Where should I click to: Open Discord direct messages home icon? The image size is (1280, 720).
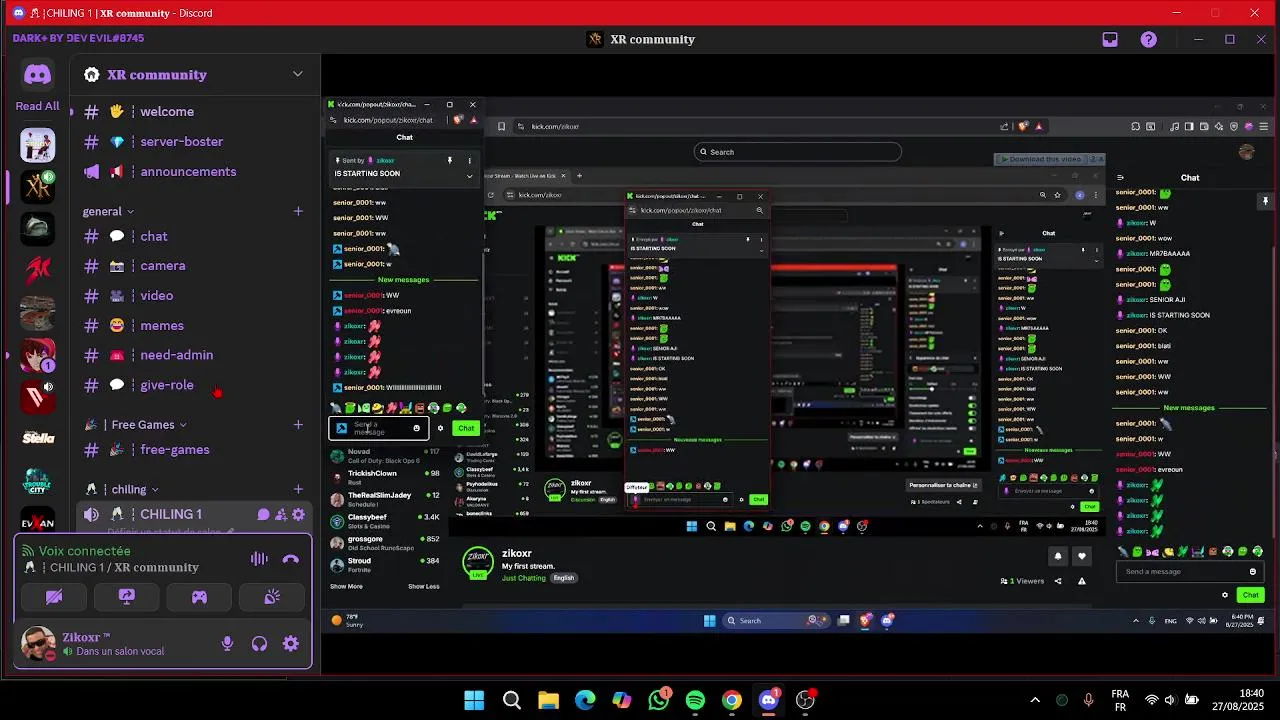tap(38, 75)
